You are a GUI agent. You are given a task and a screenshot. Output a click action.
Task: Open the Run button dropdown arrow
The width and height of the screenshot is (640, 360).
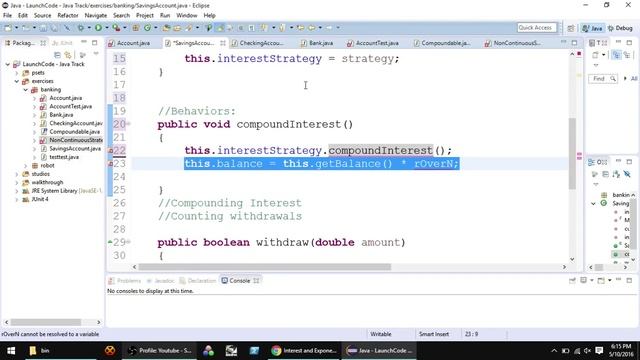107,28
